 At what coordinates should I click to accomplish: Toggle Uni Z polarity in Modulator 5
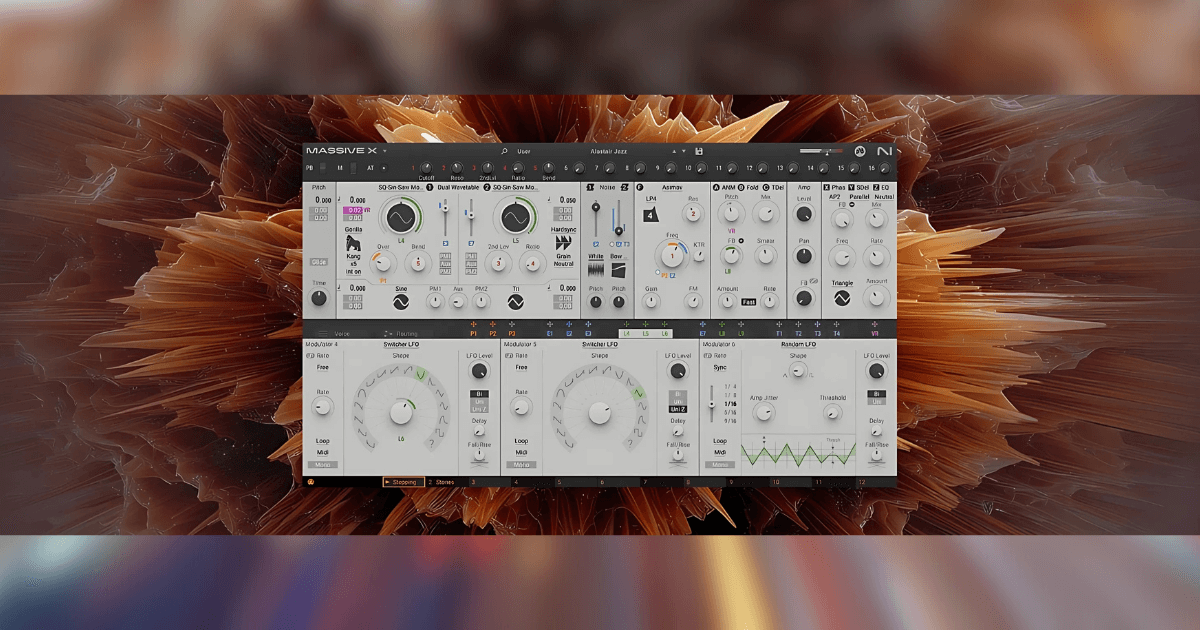click(x=678, y=408)
